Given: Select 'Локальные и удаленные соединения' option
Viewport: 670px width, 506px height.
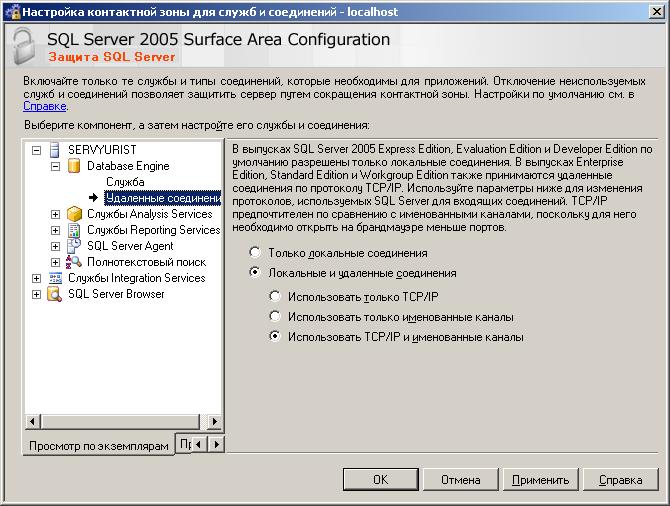Looking at the screenshot, I should pyautogui.click(x=255, y=272).
